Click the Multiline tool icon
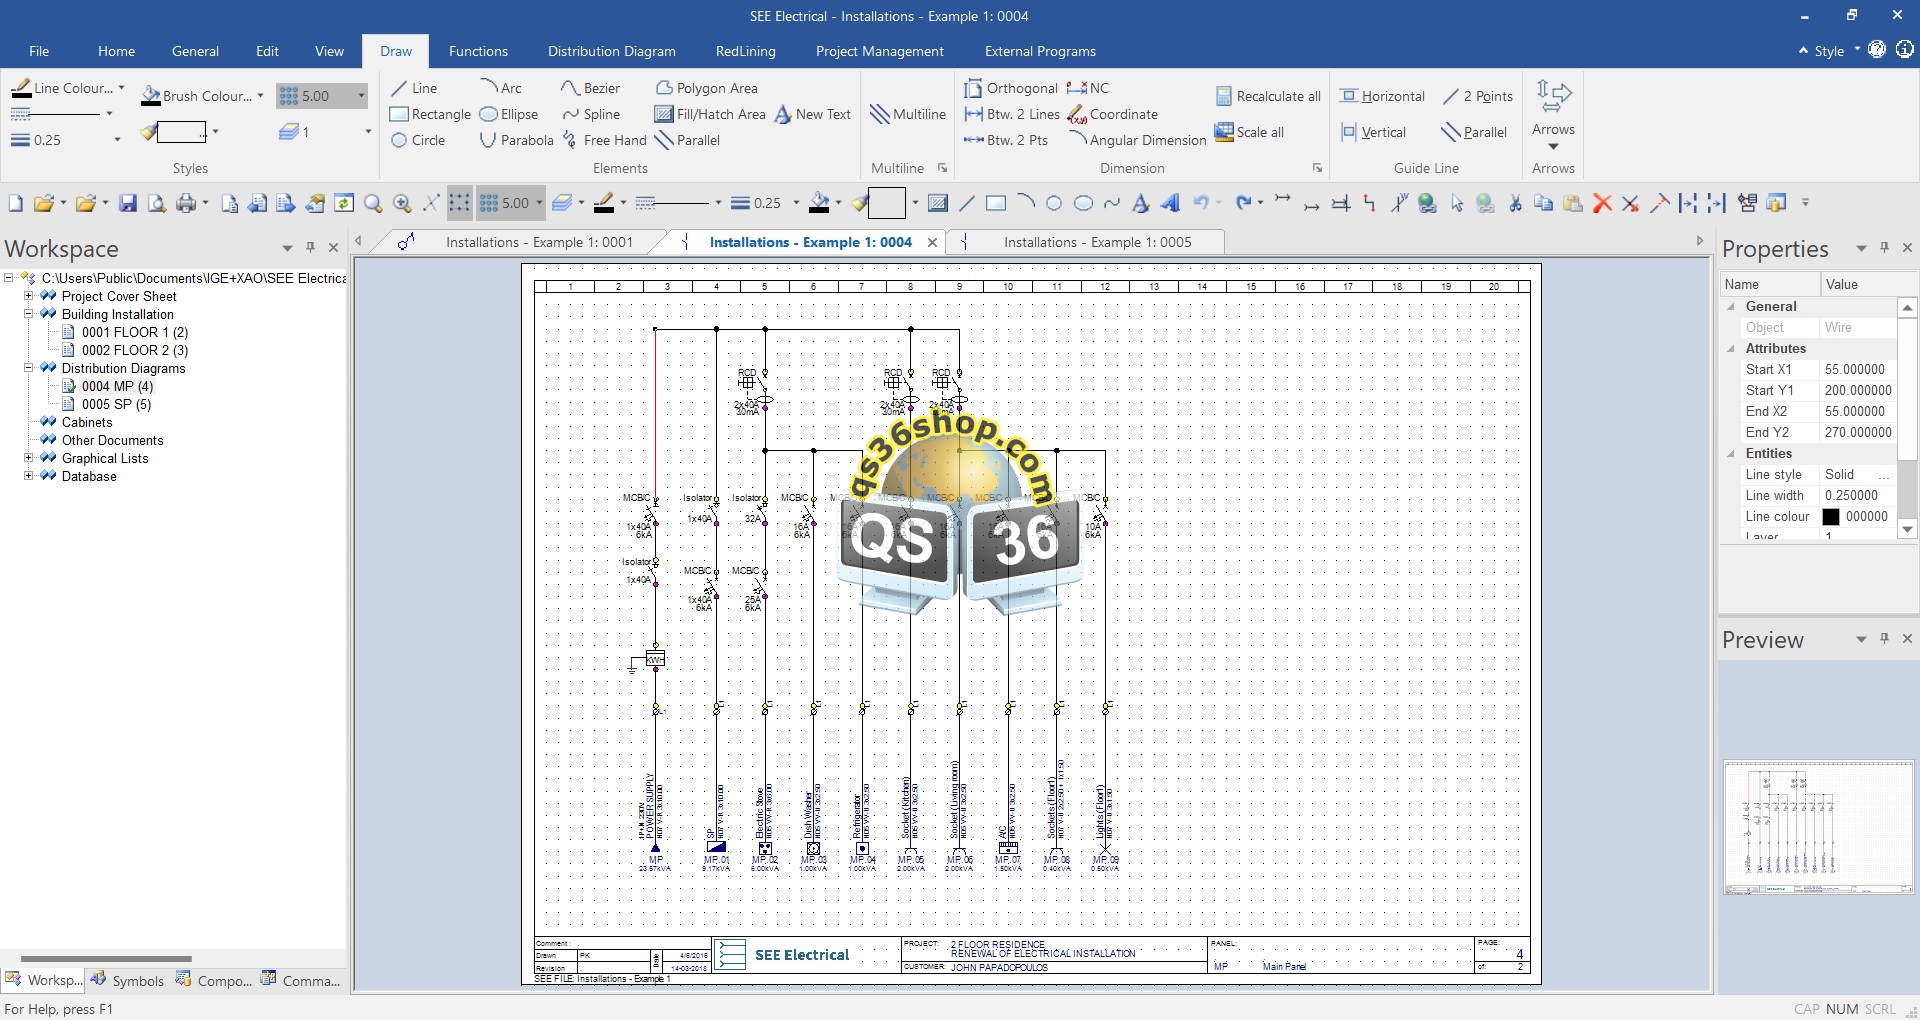1920x1020 pixels. tap(907, 114)
